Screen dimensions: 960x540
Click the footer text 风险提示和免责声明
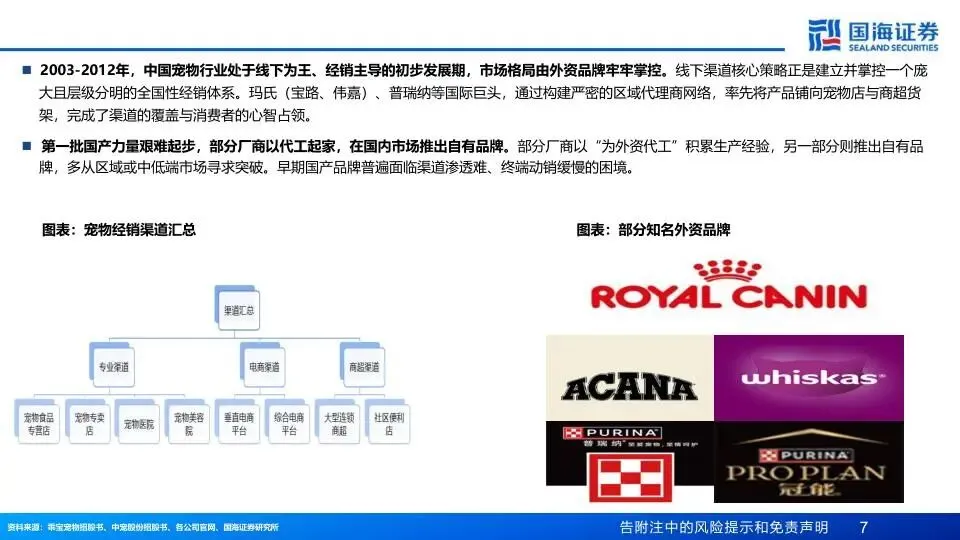759,527
